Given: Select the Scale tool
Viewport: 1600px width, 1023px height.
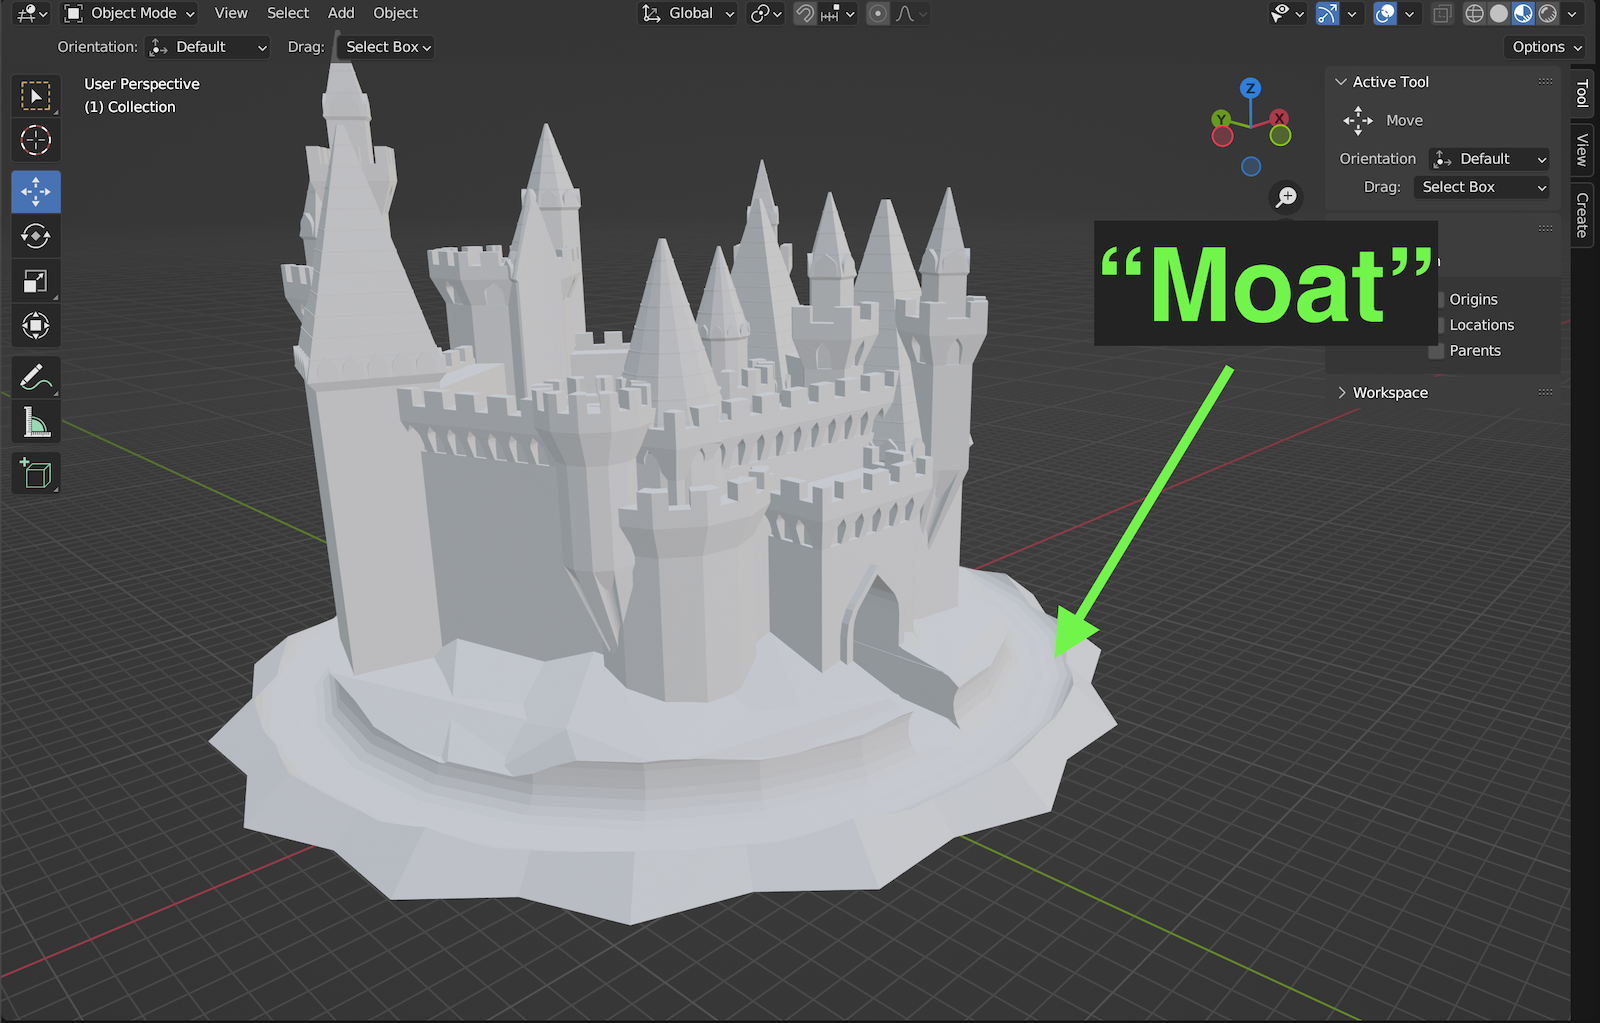Looking at the screenshot, I should (36, 281).
